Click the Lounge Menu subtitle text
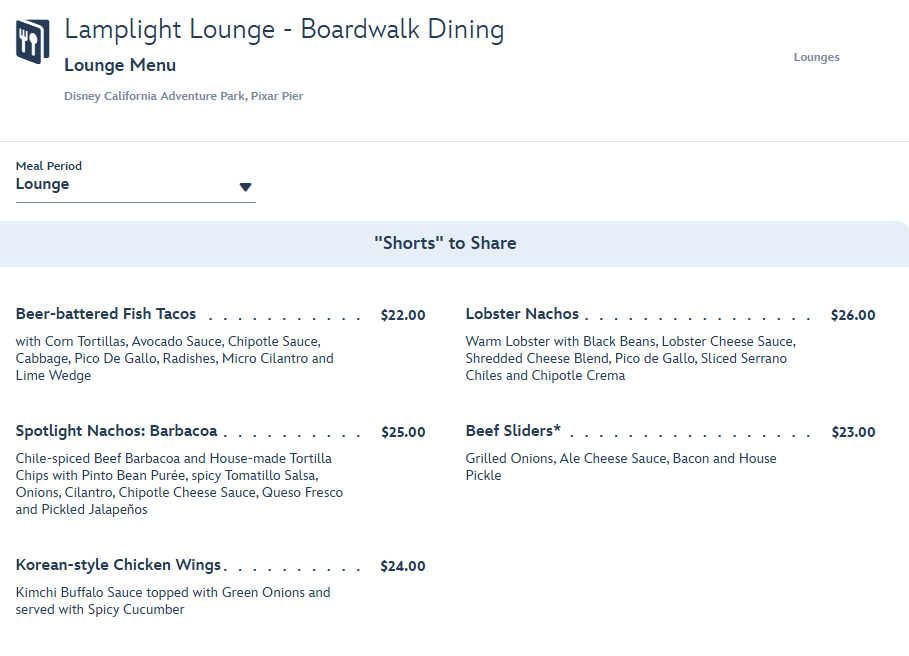The width and height of the screenshot is (909, 656). click(x=120, y=64)
